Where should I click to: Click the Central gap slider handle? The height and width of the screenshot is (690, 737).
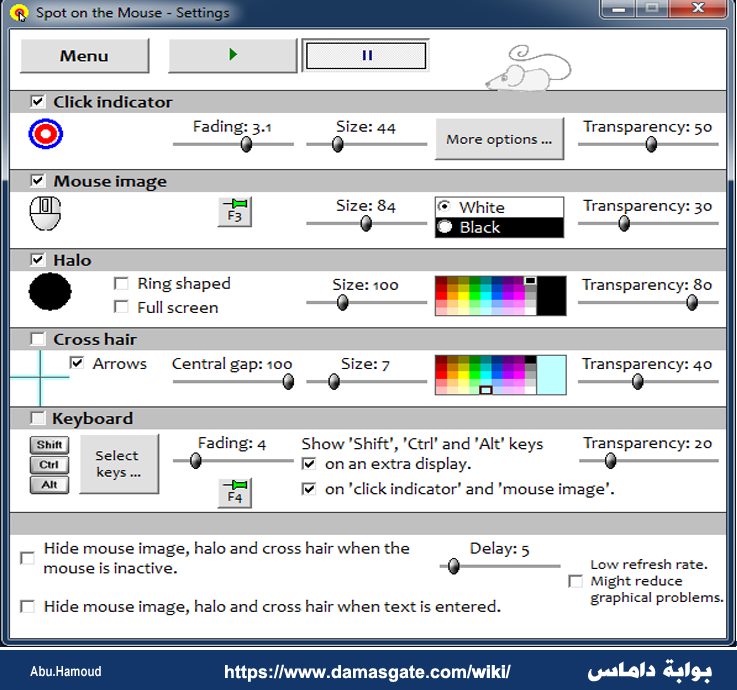tap(288, 381)
